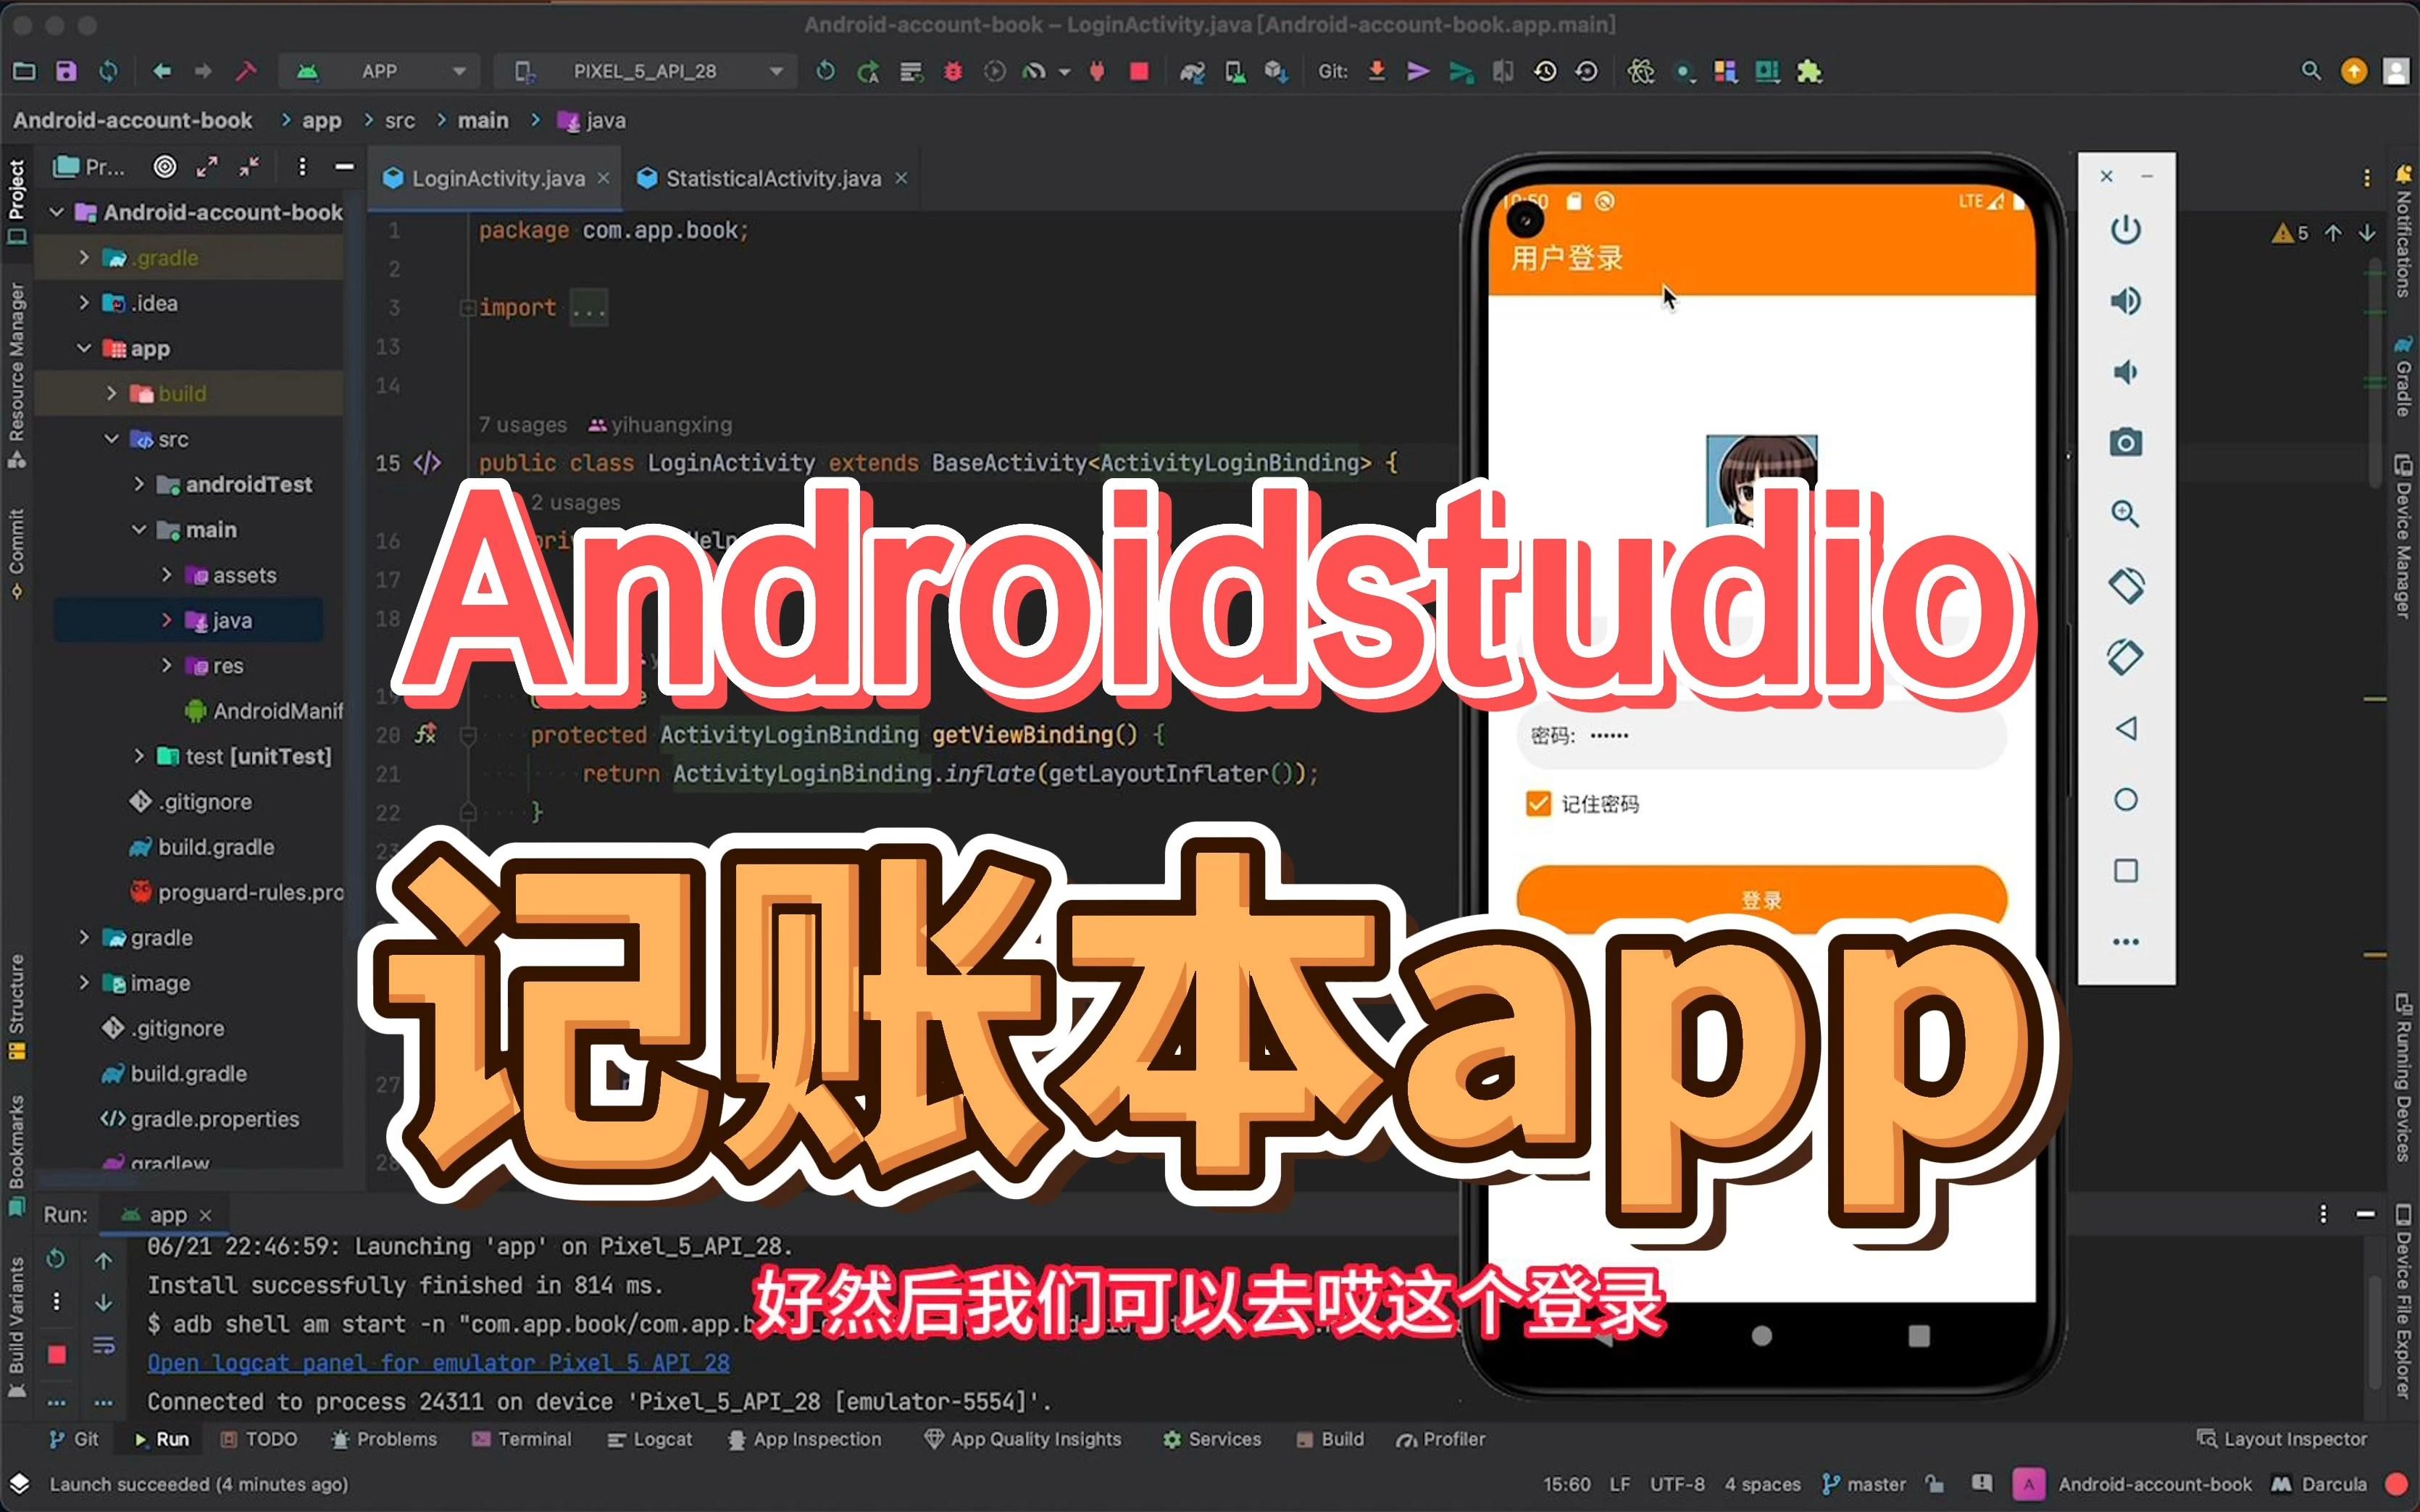This screenshot has height=1512, width=2420.
Task: Click the Build hammer icon
Action: pyautogui.click(x=245, y=71)
